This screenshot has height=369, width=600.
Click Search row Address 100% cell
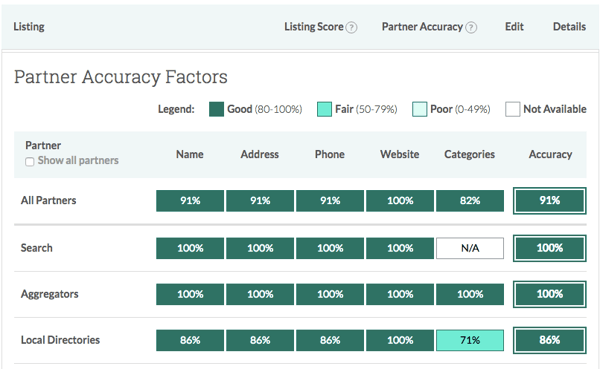[260, 248]
